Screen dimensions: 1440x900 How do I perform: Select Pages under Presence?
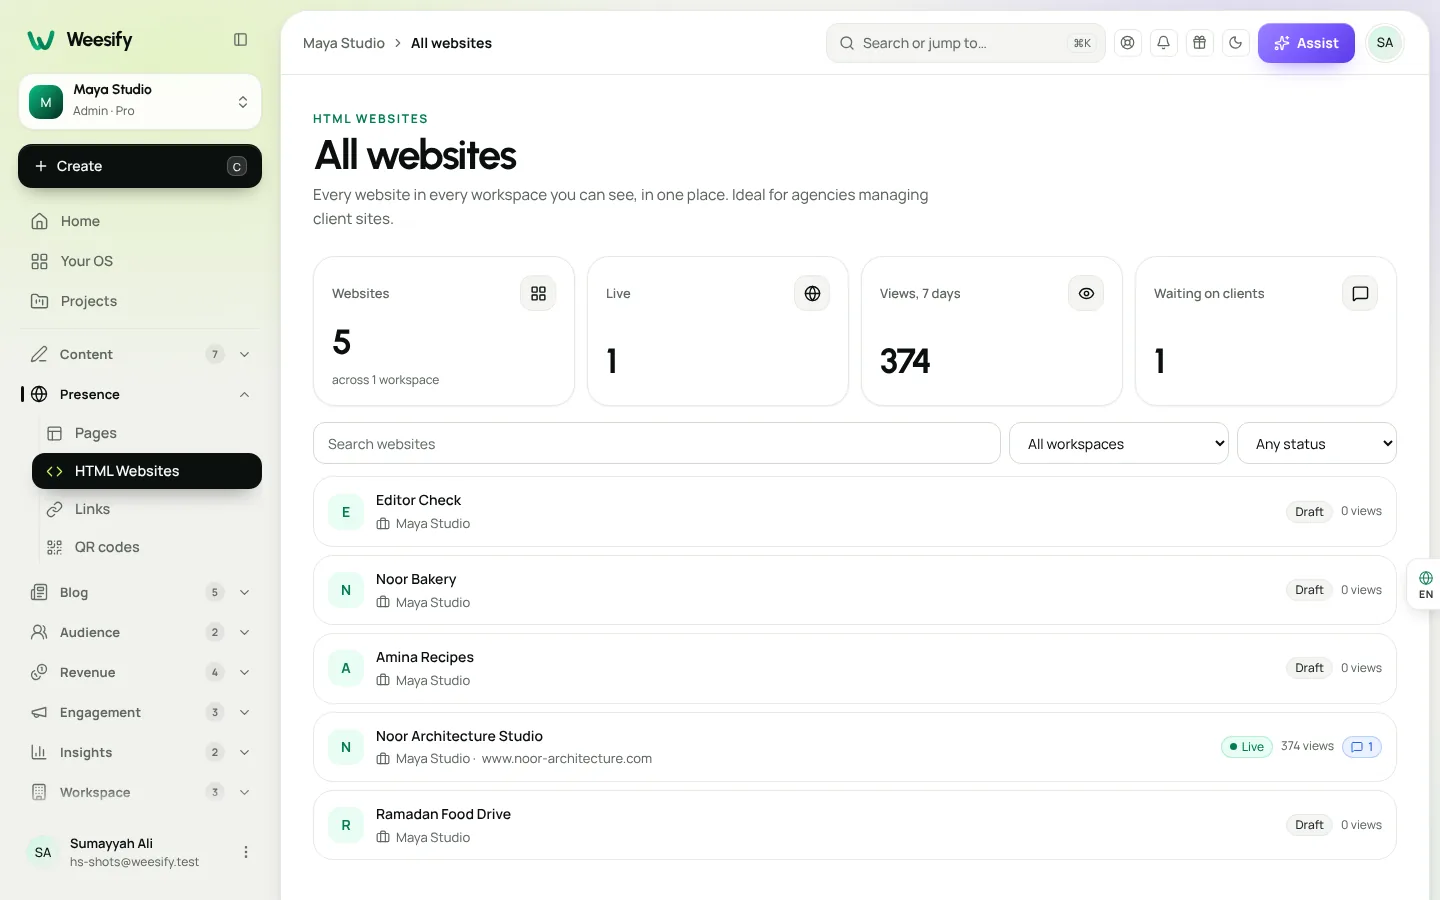147,433
